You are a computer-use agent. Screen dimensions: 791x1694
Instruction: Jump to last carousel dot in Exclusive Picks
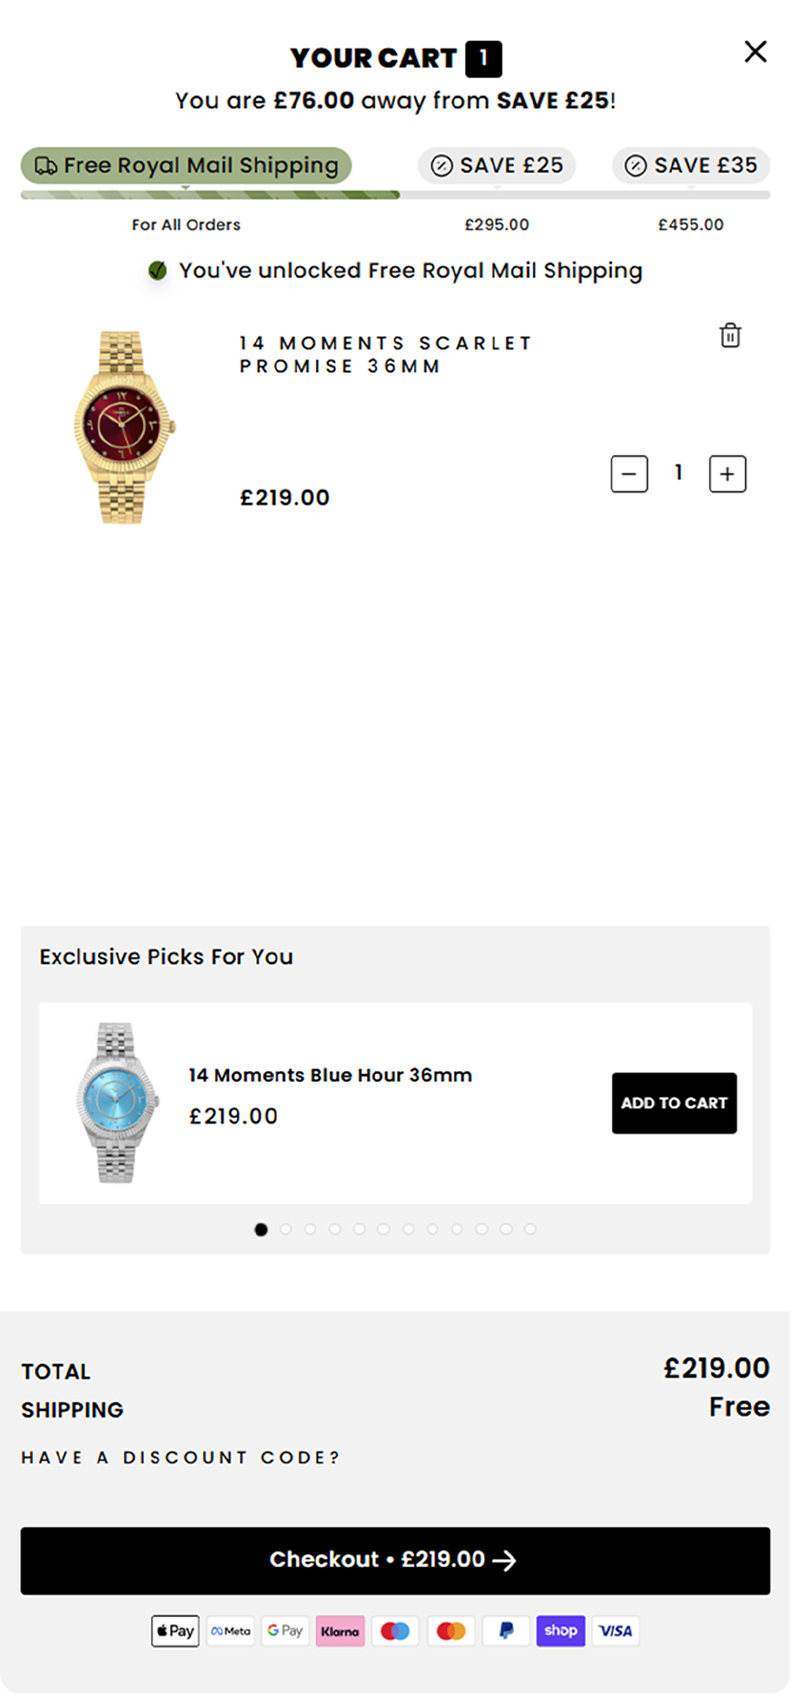(x=530, y=1229)
